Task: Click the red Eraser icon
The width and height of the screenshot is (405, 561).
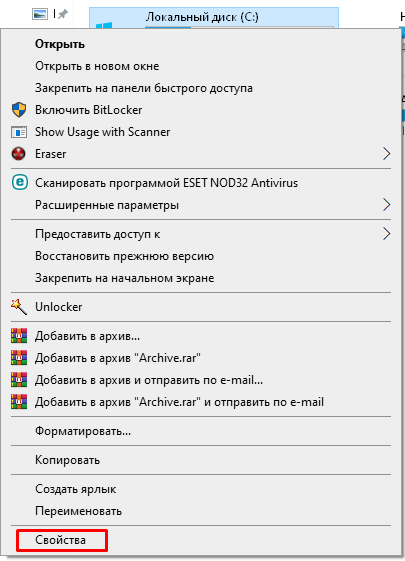Action: click(19, 154)
